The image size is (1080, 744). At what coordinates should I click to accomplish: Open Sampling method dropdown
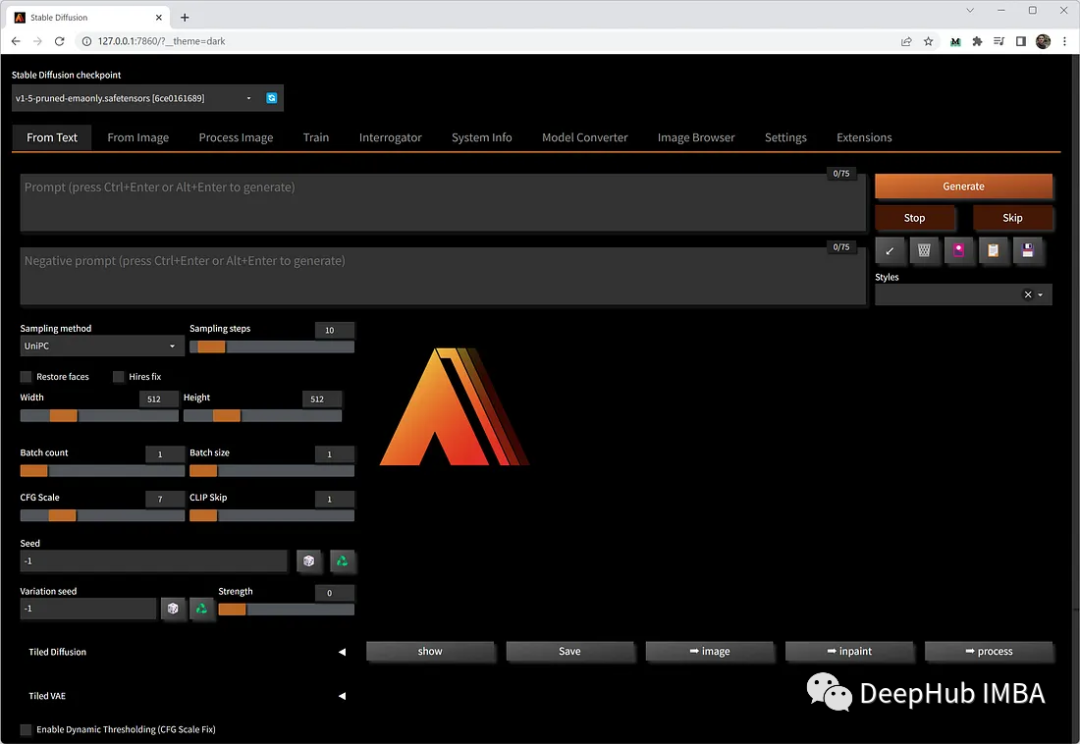tap(102, 346)
